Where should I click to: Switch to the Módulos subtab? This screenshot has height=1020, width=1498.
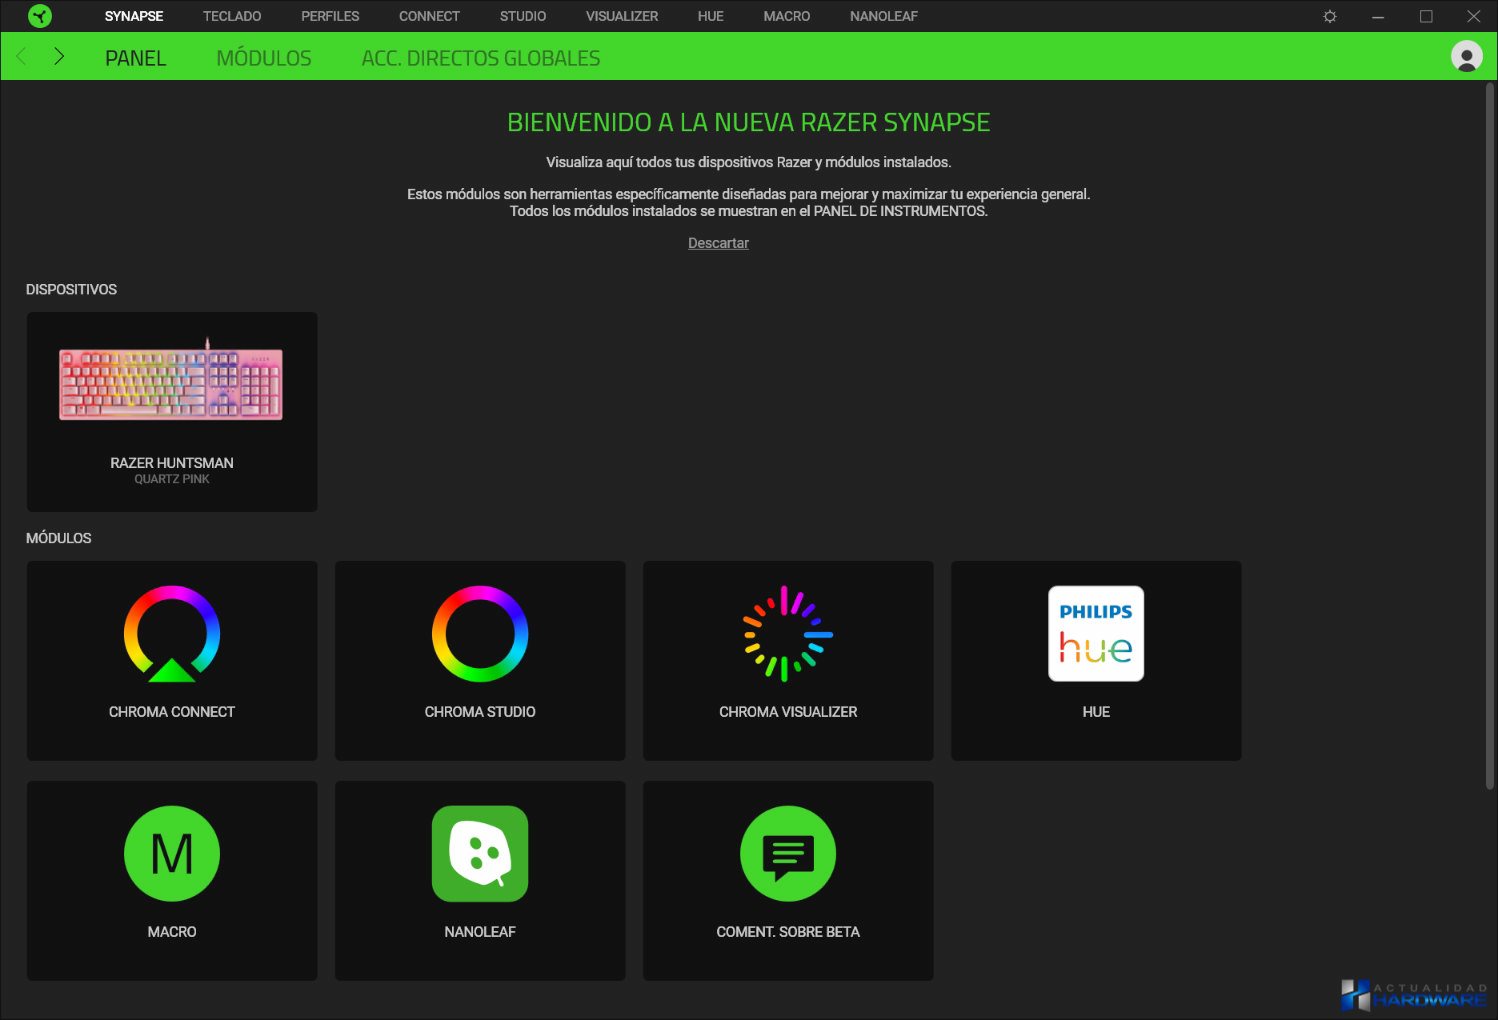(264, 58)
